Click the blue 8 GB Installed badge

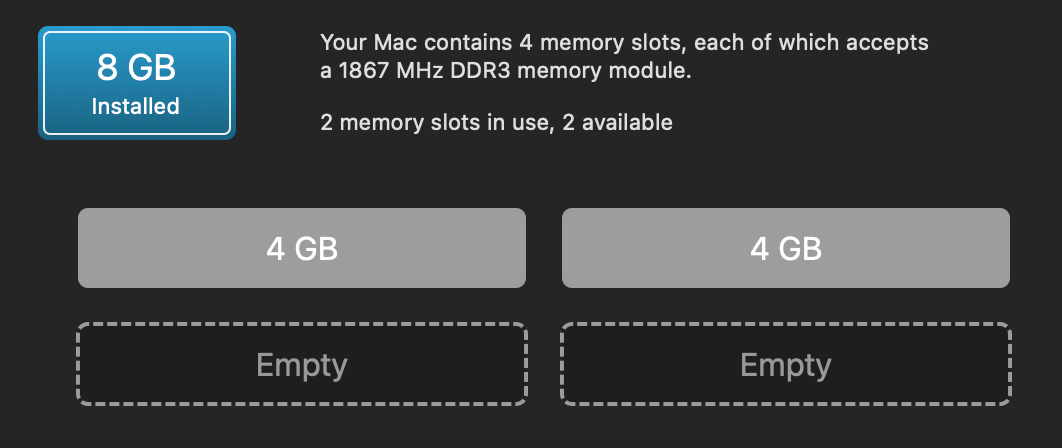[x=137, y=83]
